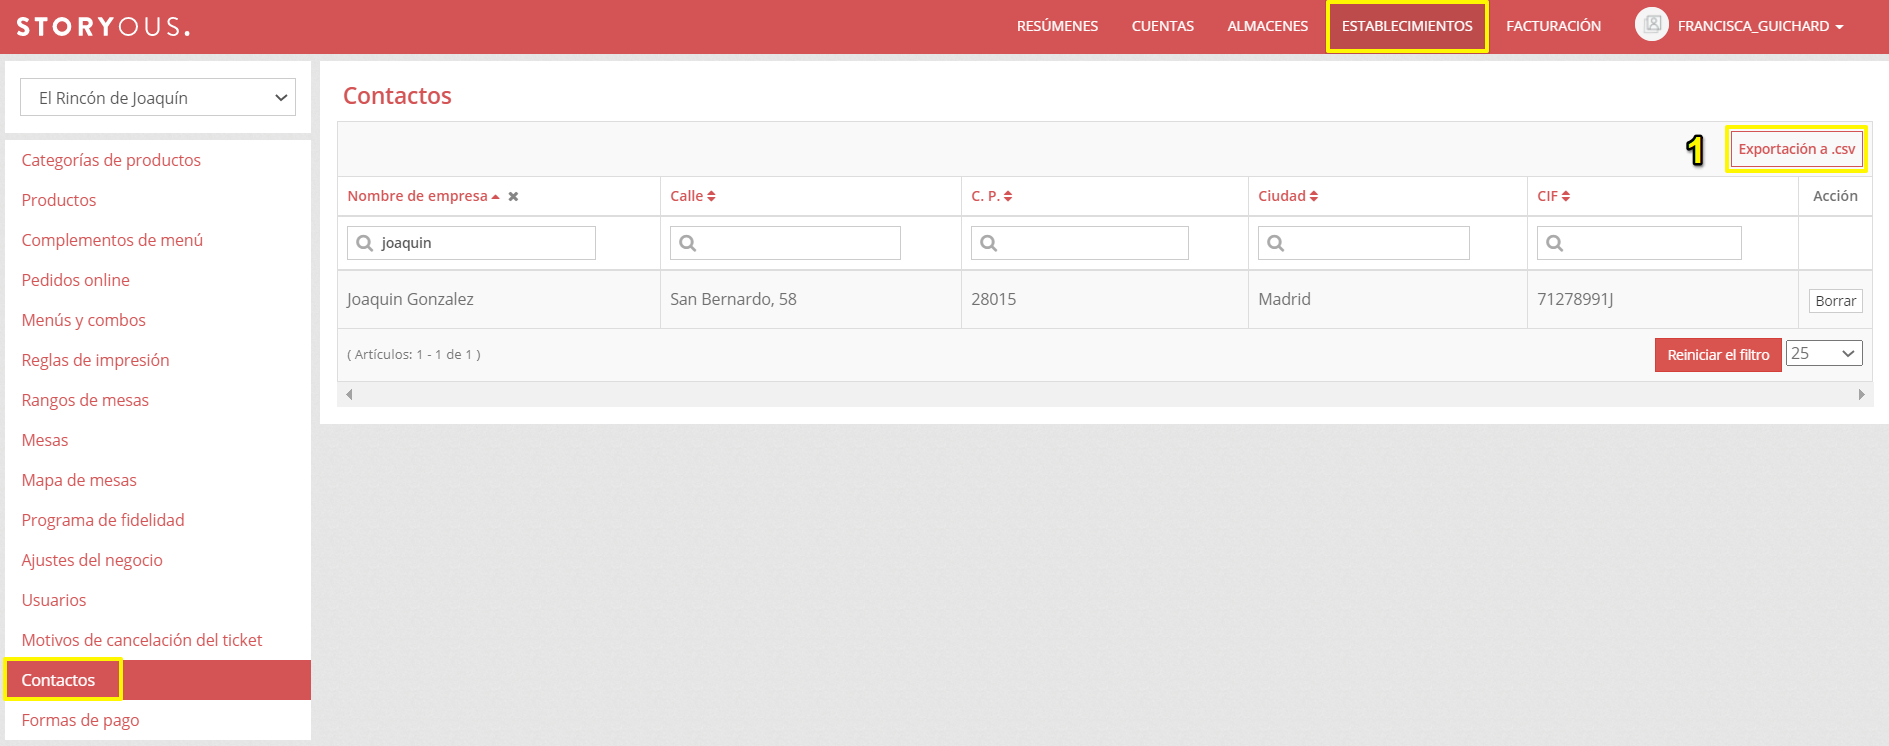Click the Artículos: 1 - 1 de 1 text

point(414,354)
